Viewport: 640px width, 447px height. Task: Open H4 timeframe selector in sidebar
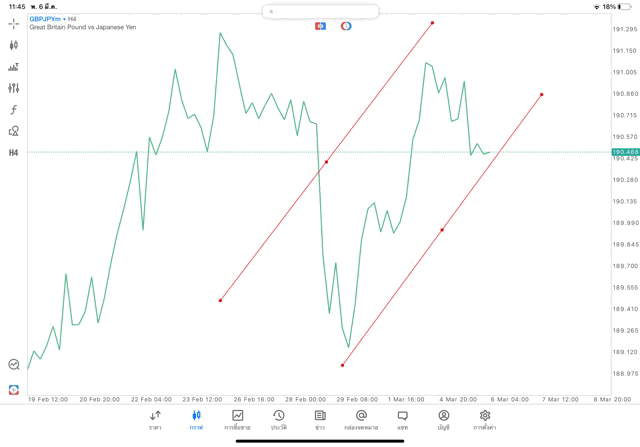click(13, 153)
